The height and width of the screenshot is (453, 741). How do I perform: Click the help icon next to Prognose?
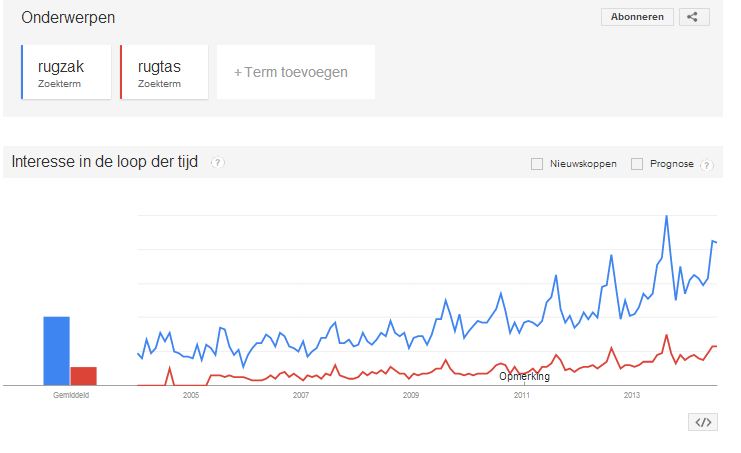coord(707,164)
